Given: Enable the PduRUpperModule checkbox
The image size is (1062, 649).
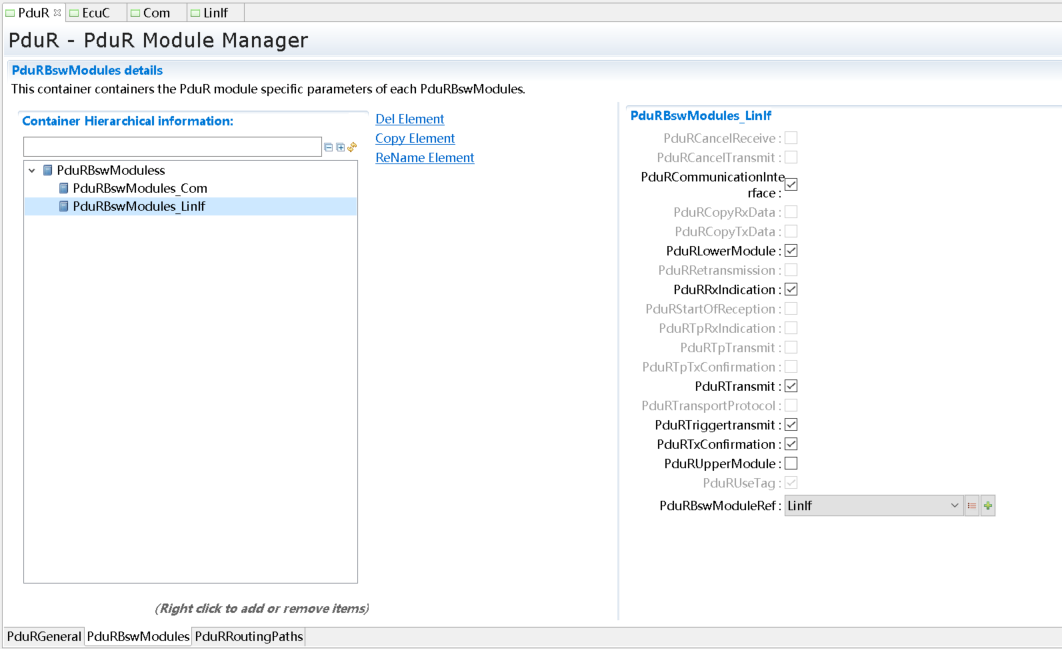Looking at the screenshot, I should 791,464.
